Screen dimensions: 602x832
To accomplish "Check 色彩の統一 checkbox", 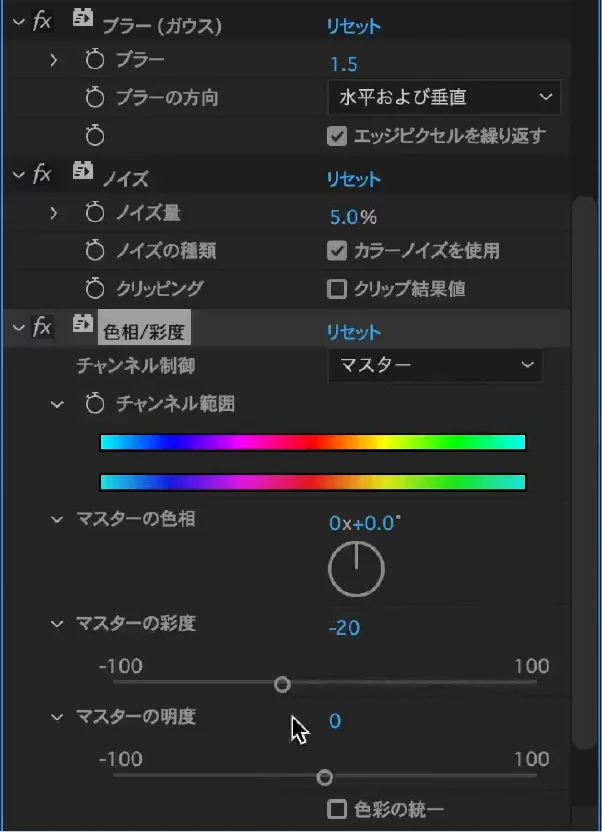I will point(337,810).
